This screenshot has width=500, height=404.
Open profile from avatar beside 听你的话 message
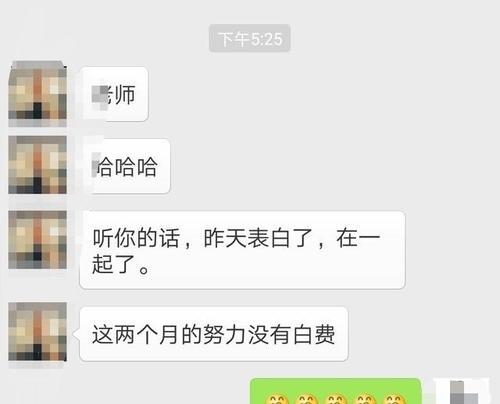[37, 240]
